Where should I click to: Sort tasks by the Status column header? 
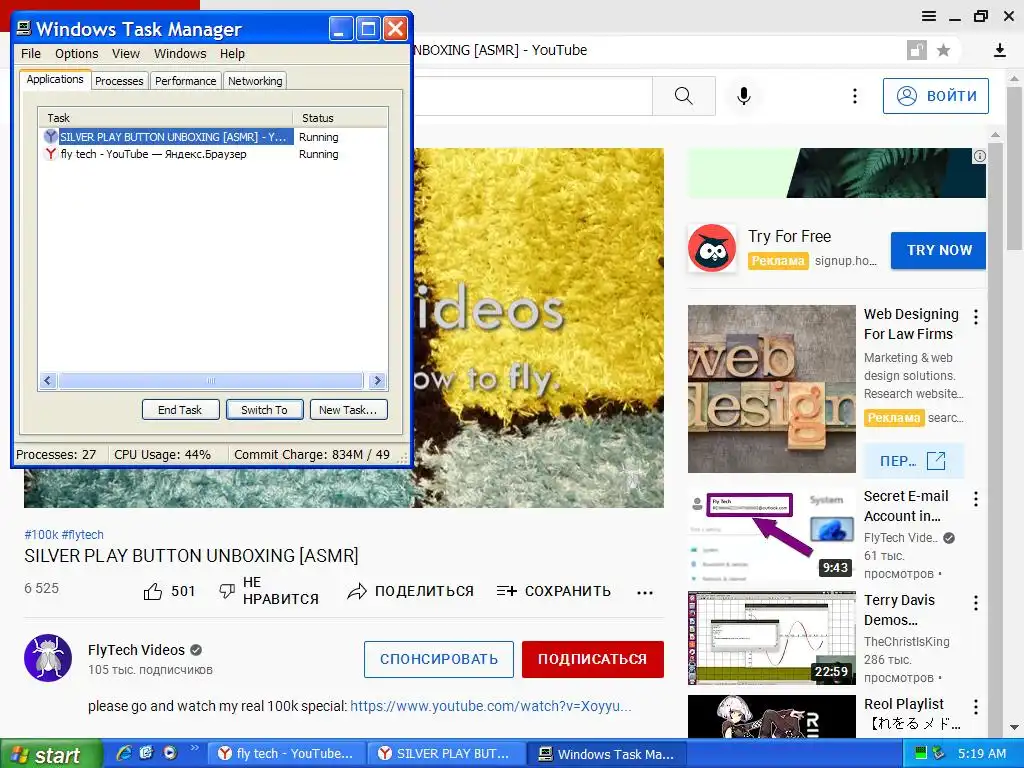(340, 118)
